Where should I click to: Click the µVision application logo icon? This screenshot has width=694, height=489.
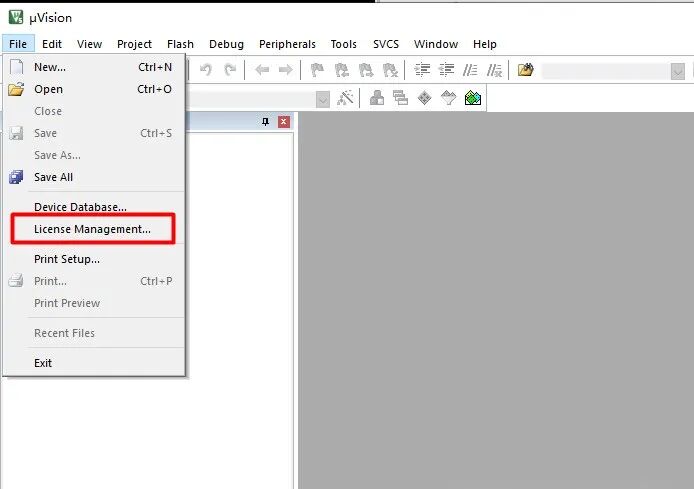point(16,17)
